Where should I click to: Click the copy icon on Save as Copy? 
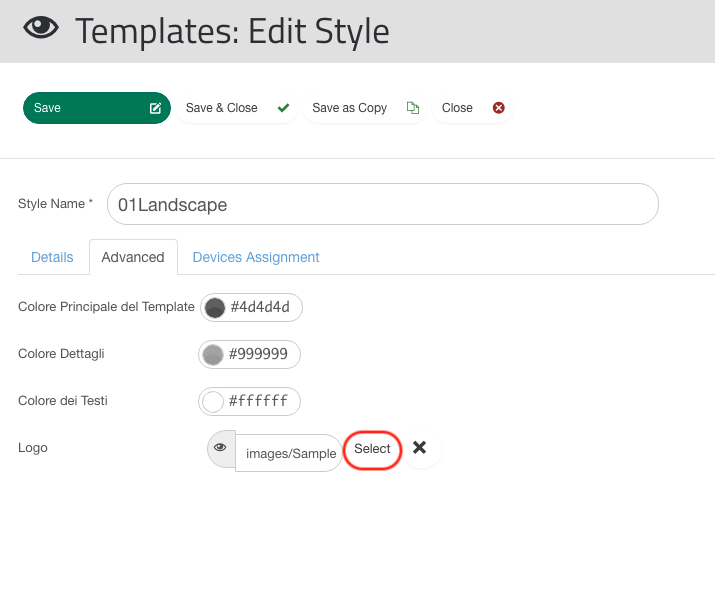pos(413,108)
